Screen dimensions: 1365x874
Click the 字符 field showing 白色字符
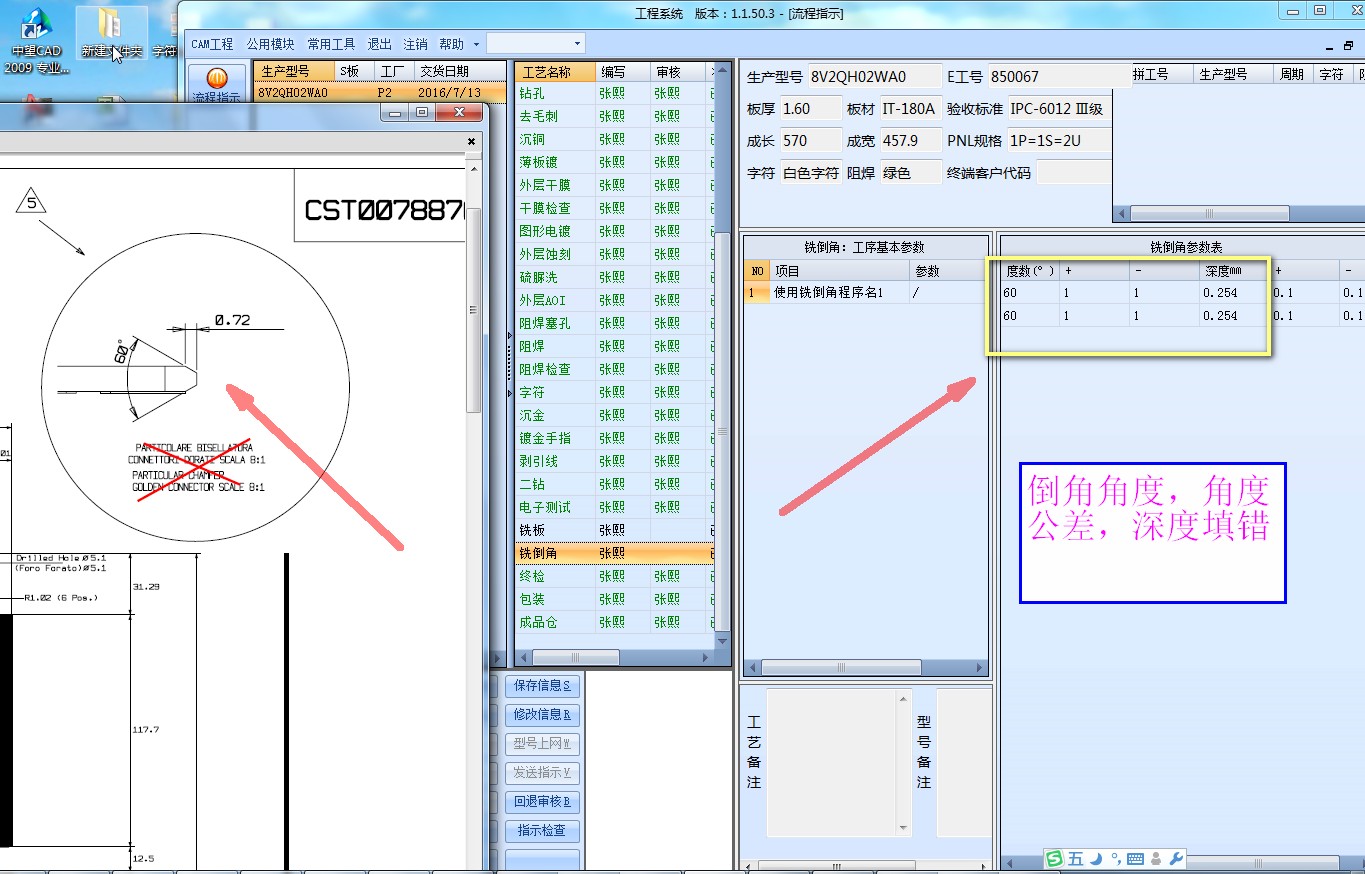click(x=810, y=172)
